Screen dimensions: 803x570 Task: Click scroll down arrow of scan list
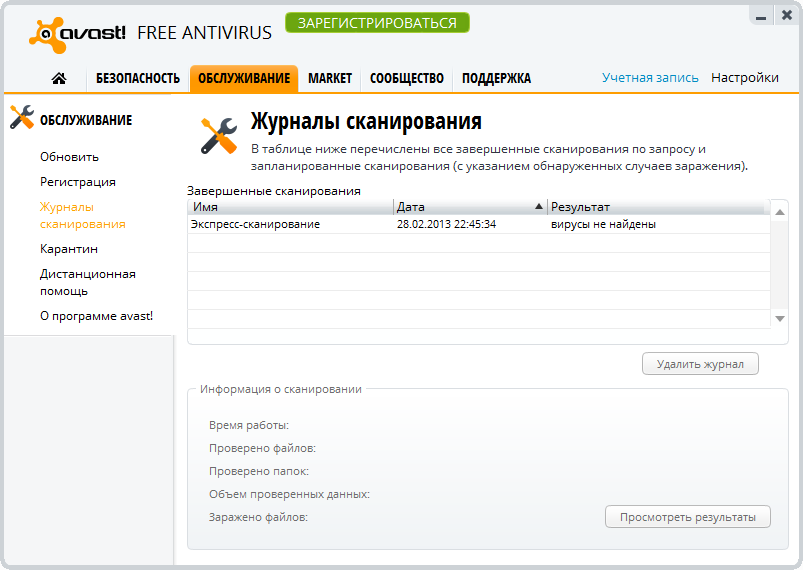point(780,319)
